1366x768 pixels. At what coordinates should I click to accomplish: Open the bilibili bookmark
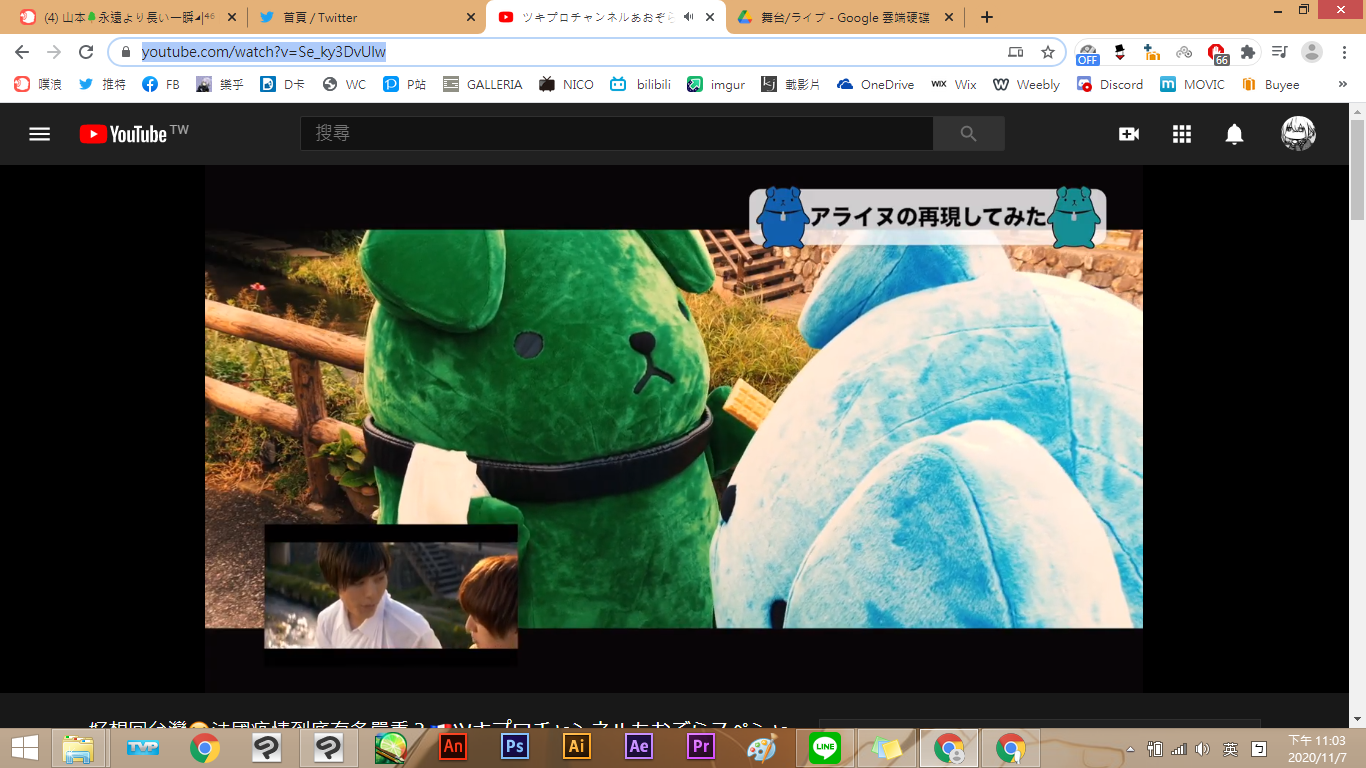tap(640, 85)
